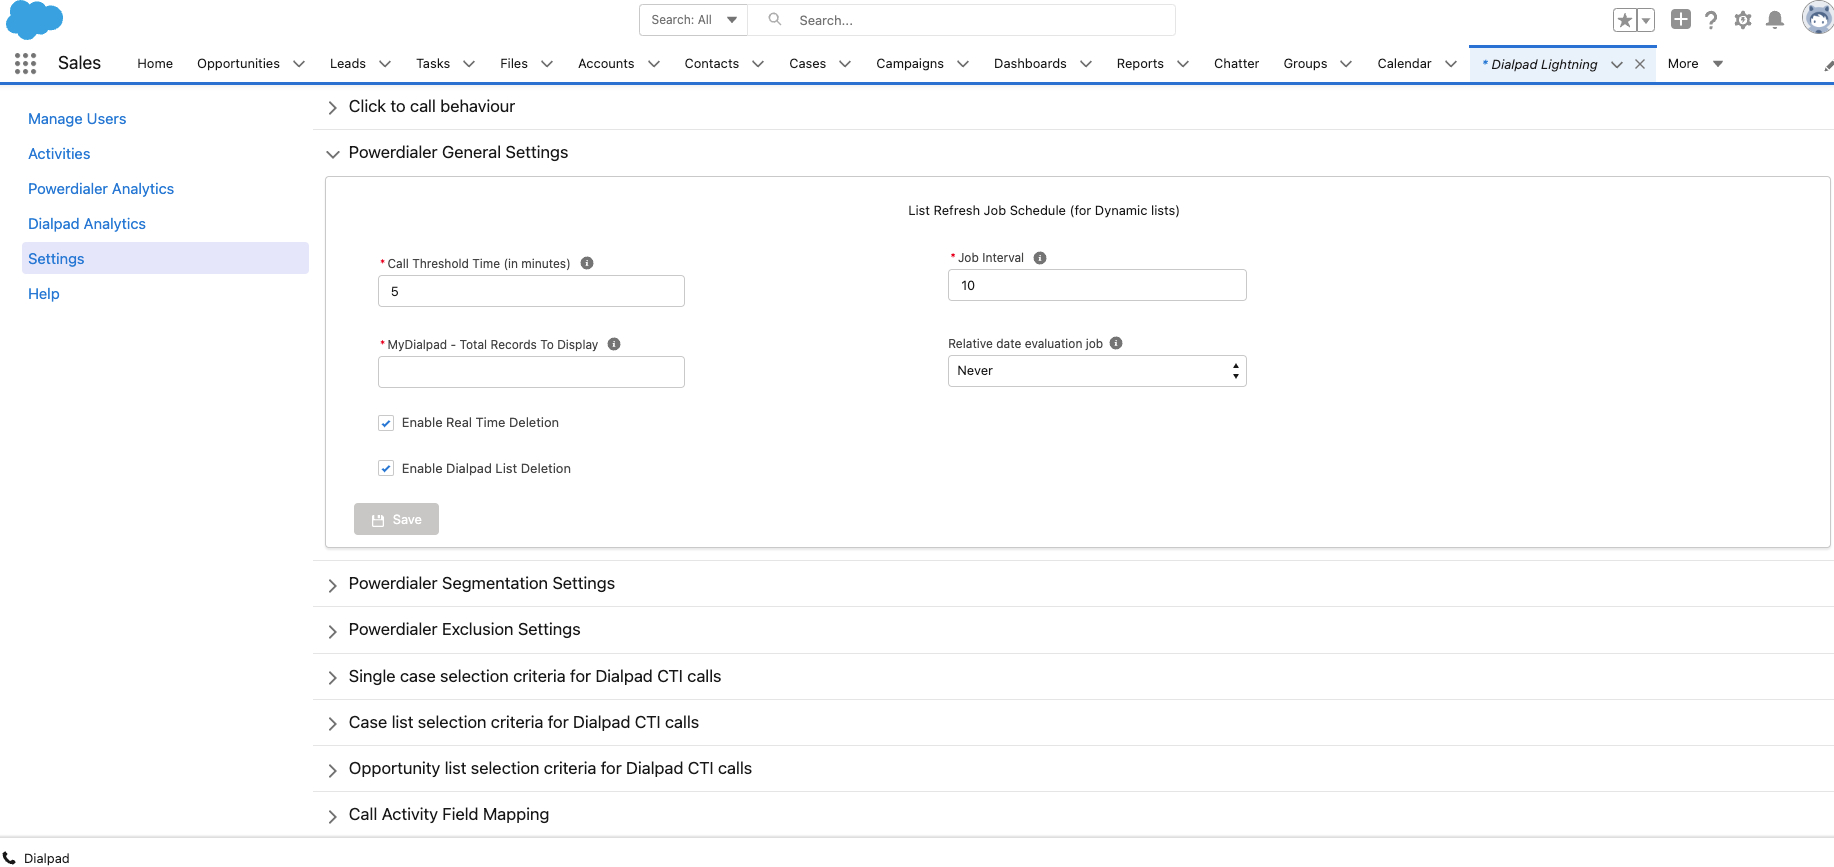Open the Contacts tab

coord(712,63)
